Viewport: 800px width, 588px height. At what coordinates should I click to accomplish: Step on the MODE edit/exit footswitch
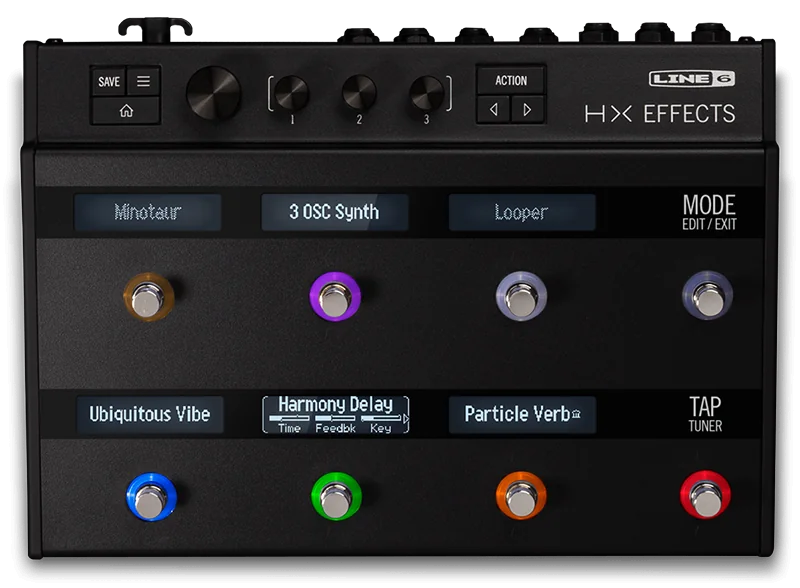(x=708, y=296)
